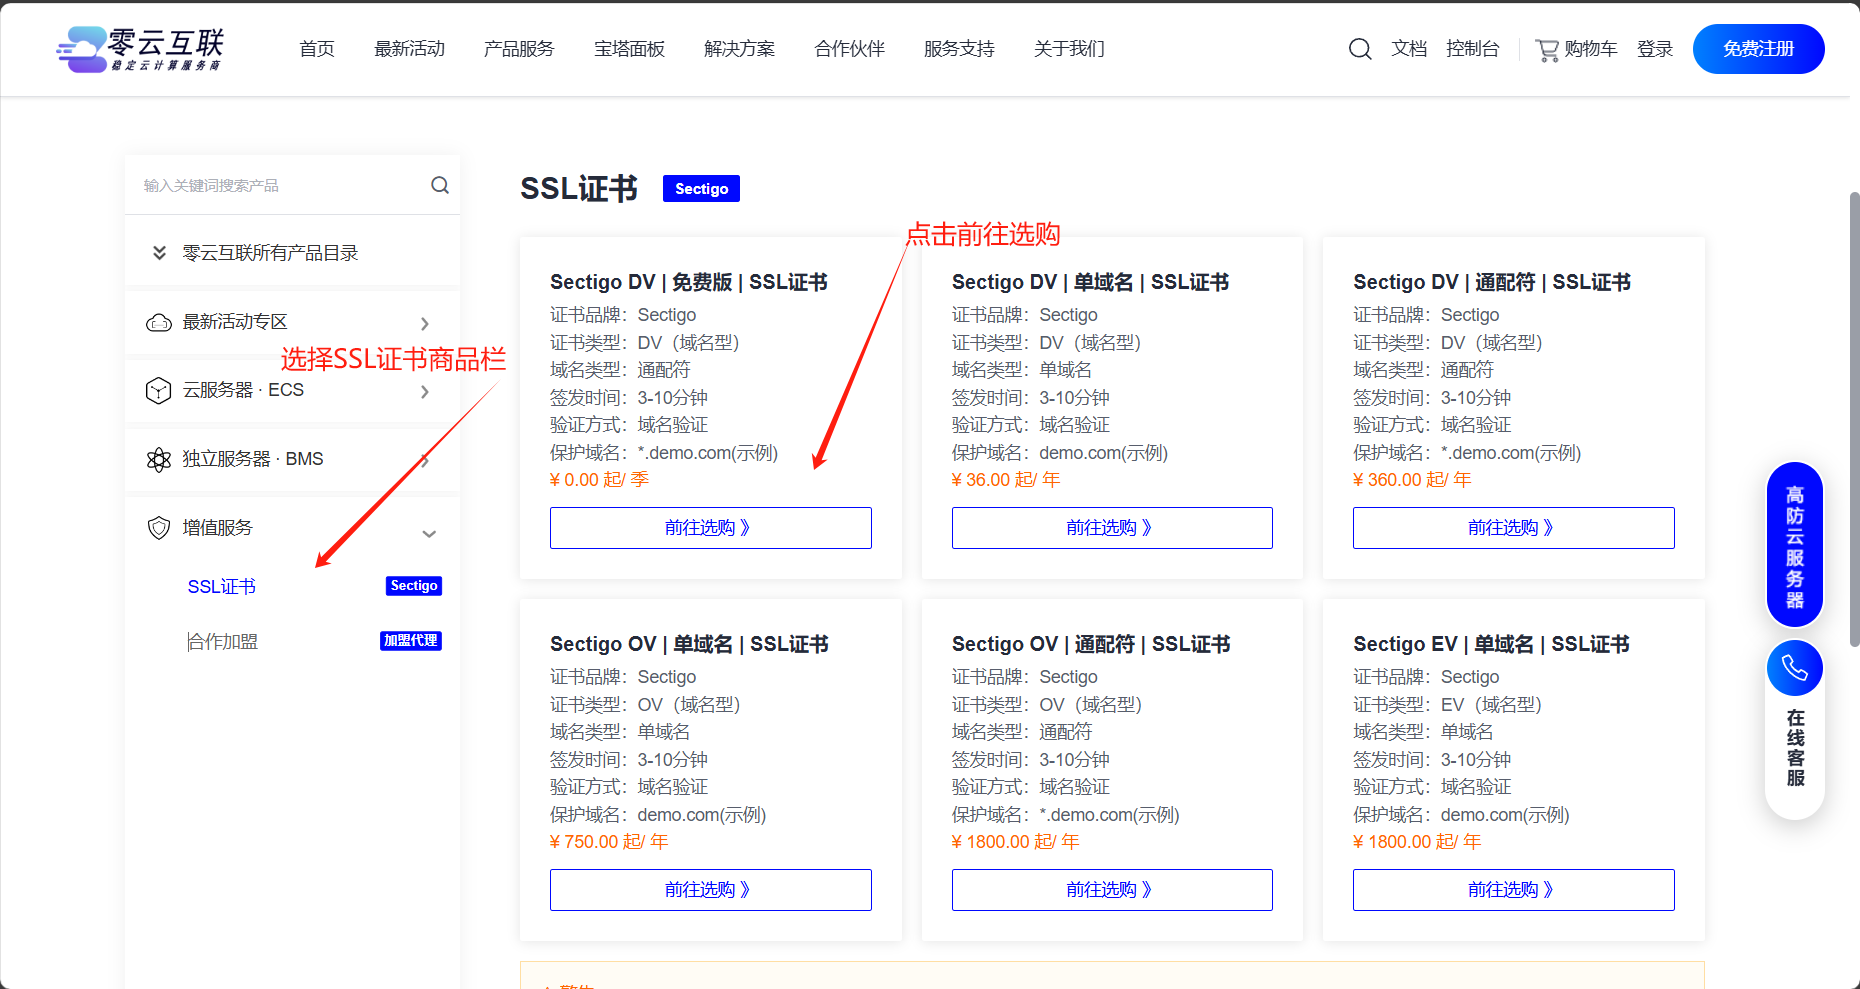Click 前往选购 for Sectigo DV 免费版
The image size is (1860, 989).
[710, 528]
